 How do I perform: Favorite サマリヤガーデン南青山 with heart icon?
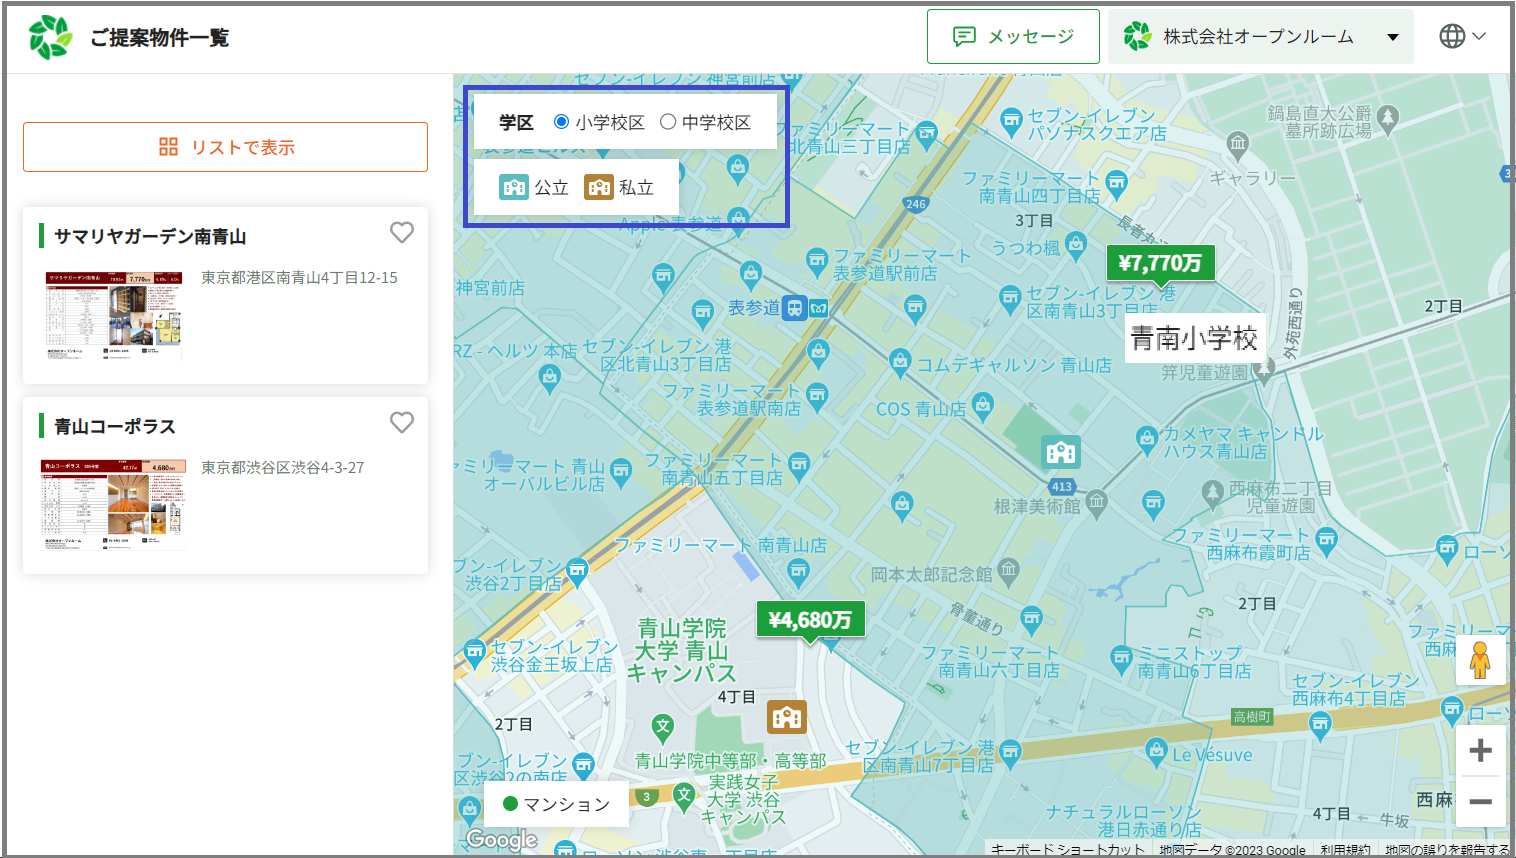click(401, 233)
